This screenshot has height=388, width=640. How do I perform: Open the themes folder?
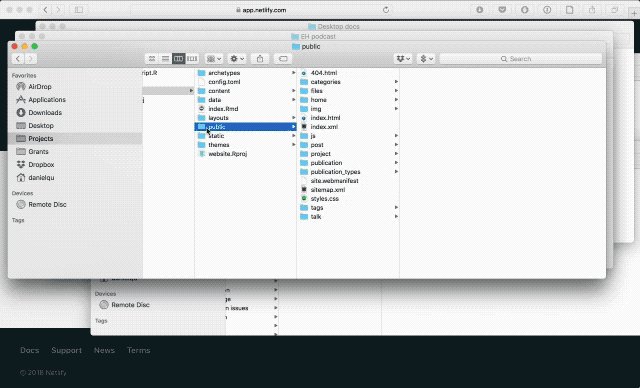[x=245, y=145]
